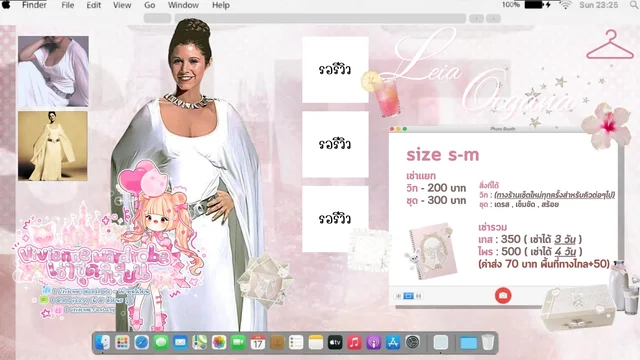Open the Finder menu
The width and height of the screenshot is (640, 360).
[34, 5]
